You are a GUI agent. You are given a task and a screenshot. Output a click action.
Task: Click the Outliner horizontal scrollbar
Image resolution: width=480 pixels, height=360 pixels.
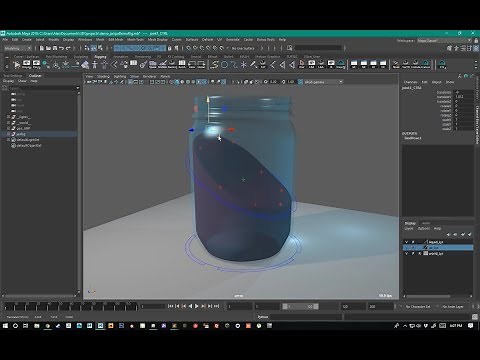click(x=40, y=296)
